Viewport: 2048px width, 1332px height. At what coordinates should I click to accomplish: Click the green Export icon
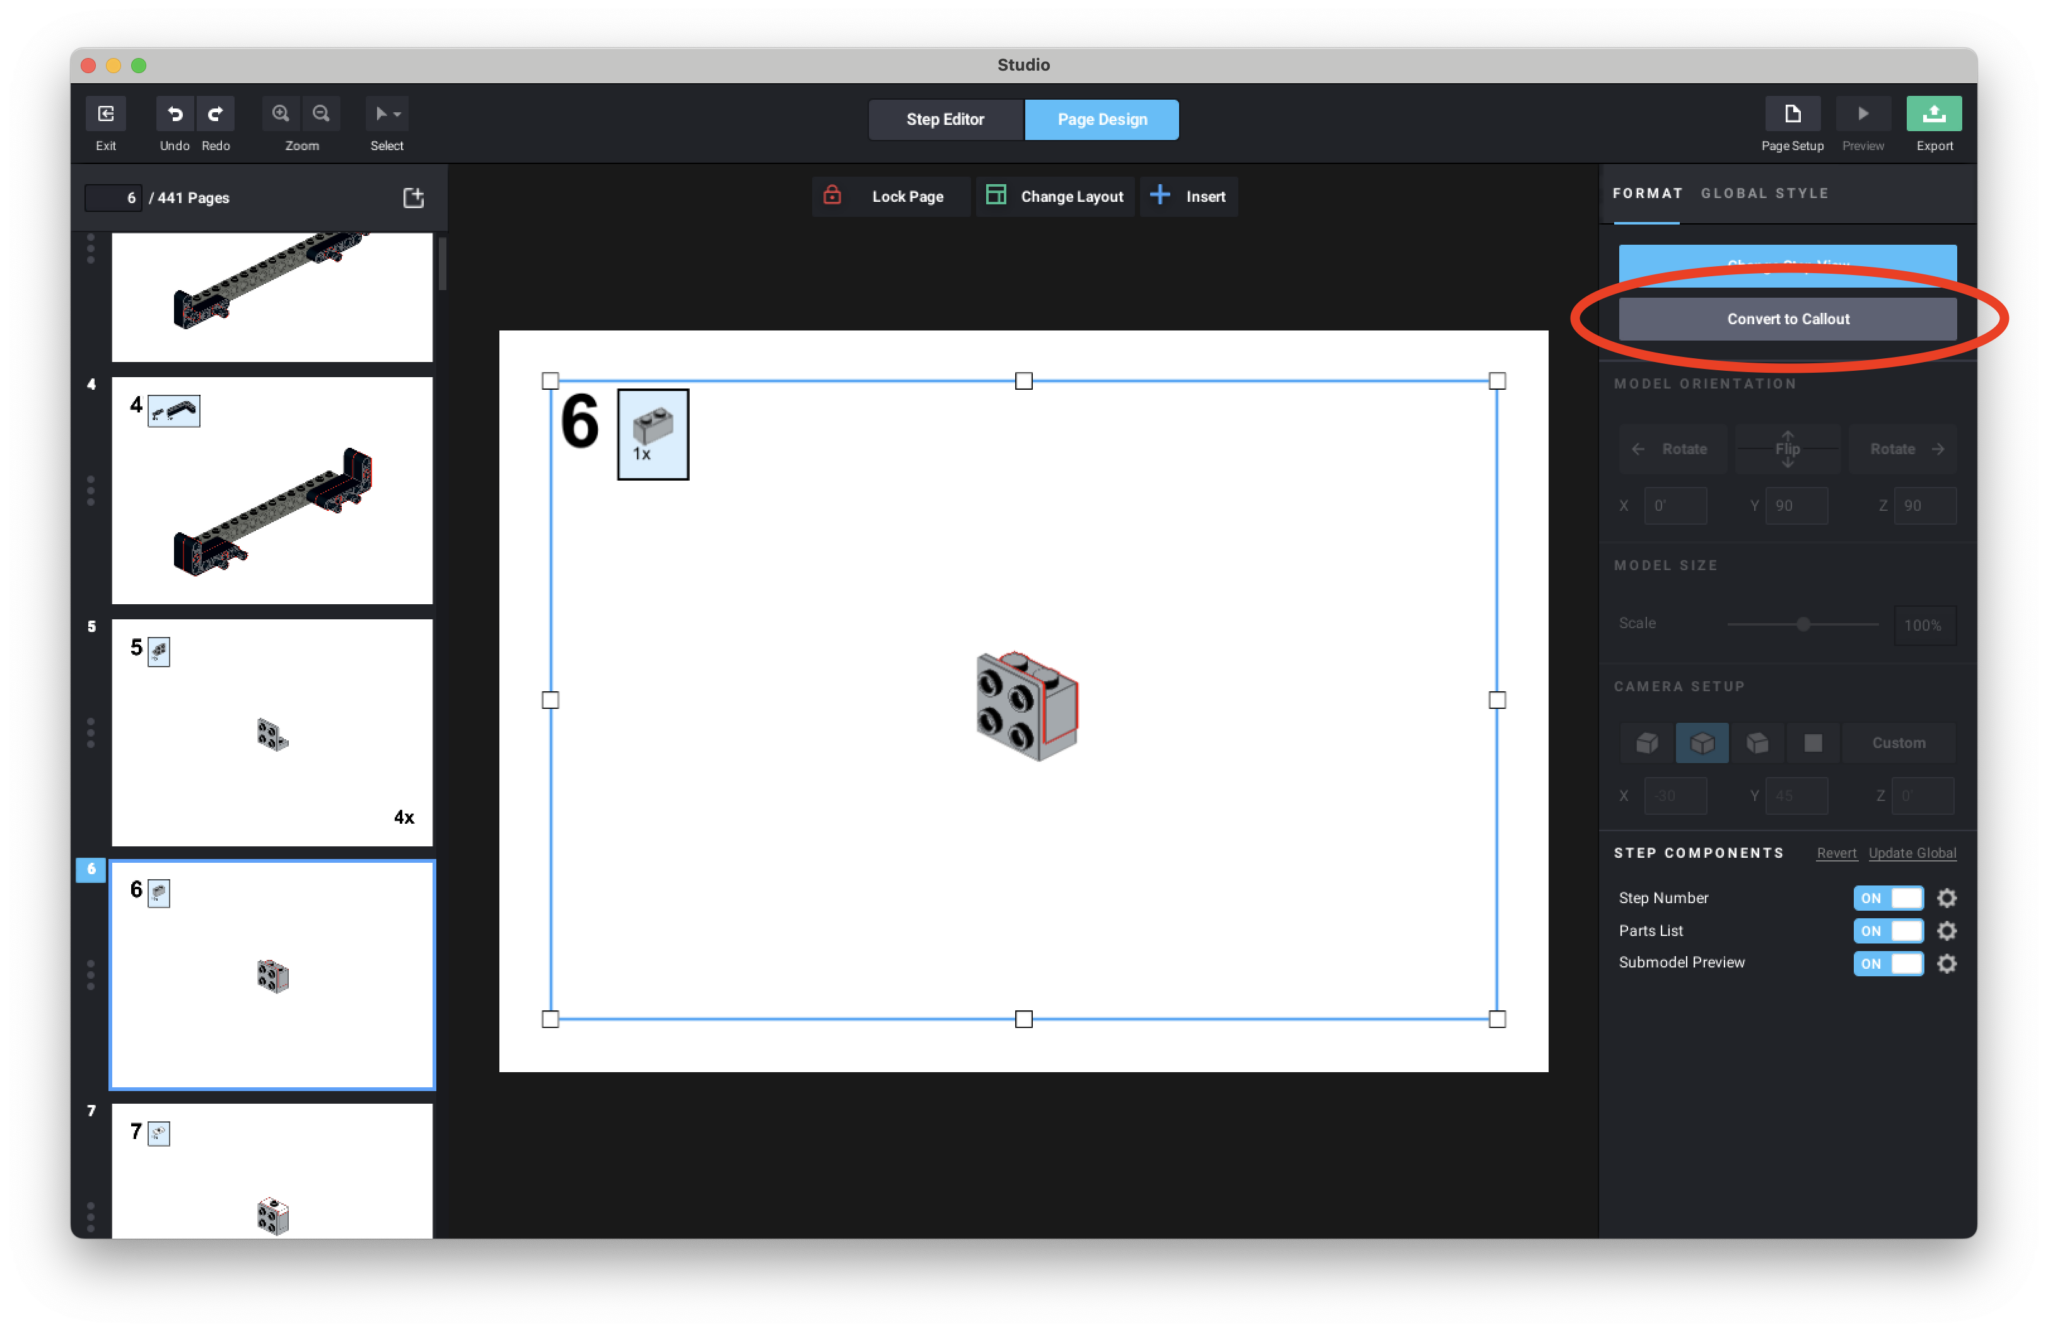coord(1933,114)
